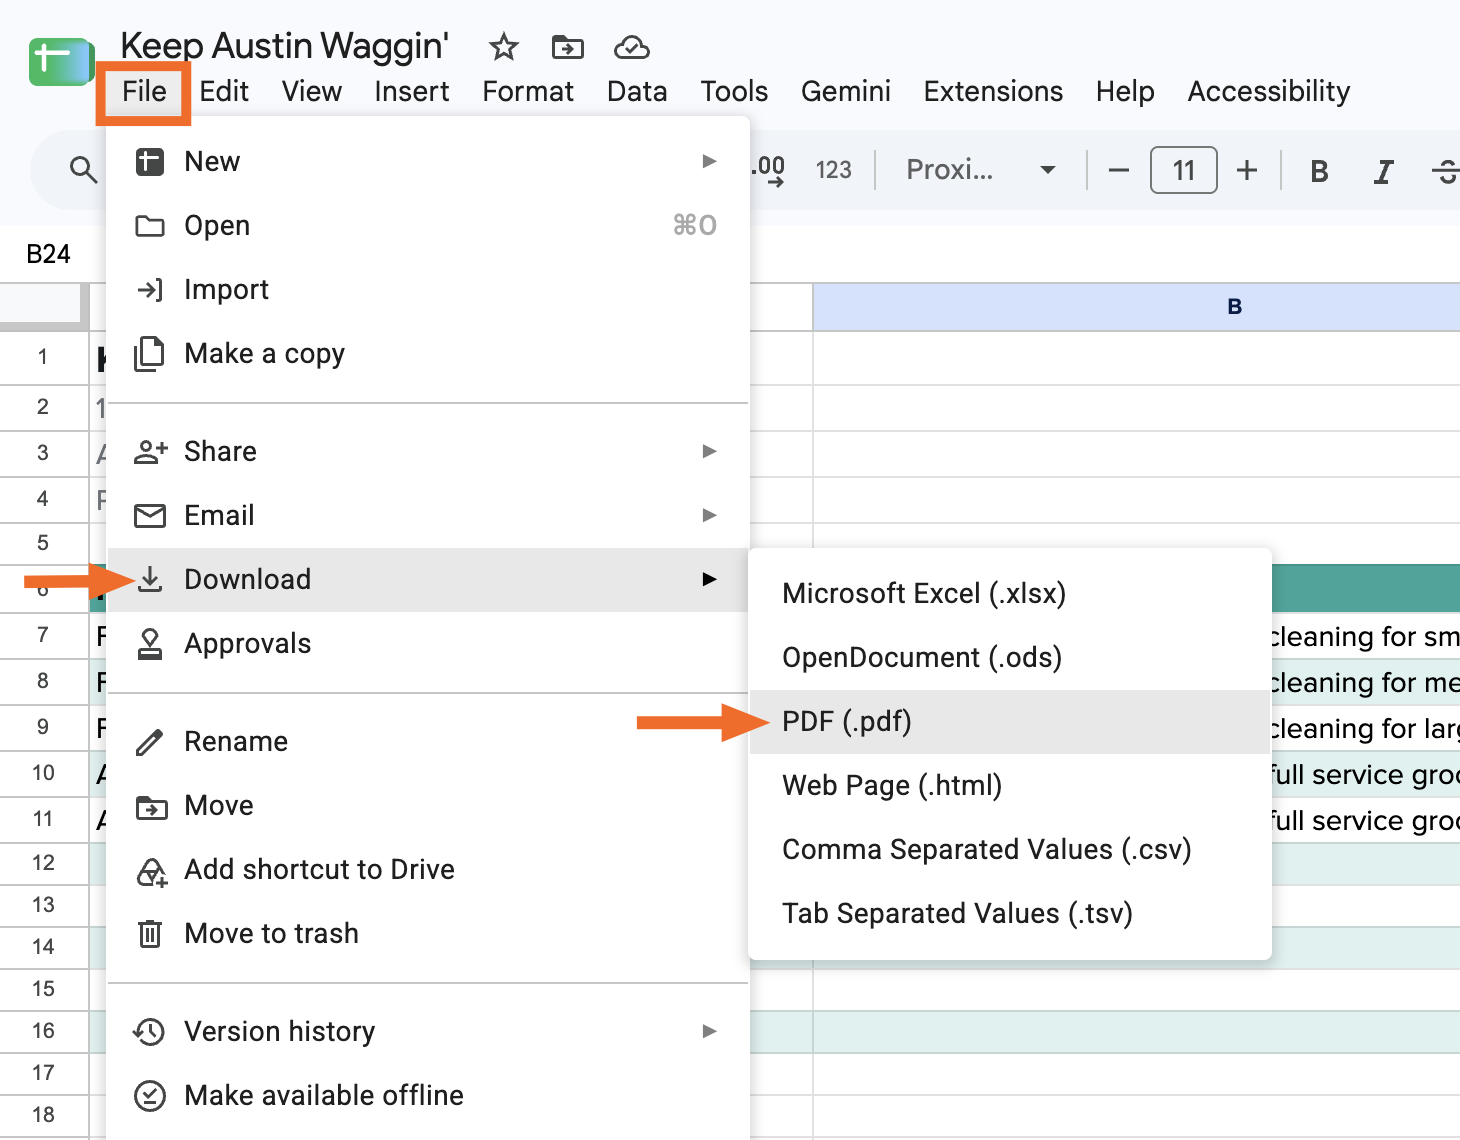Viewport: 1460px width, 1140px height.
Task: Toggle strikethrough formatting
Action: [1445, 171]
